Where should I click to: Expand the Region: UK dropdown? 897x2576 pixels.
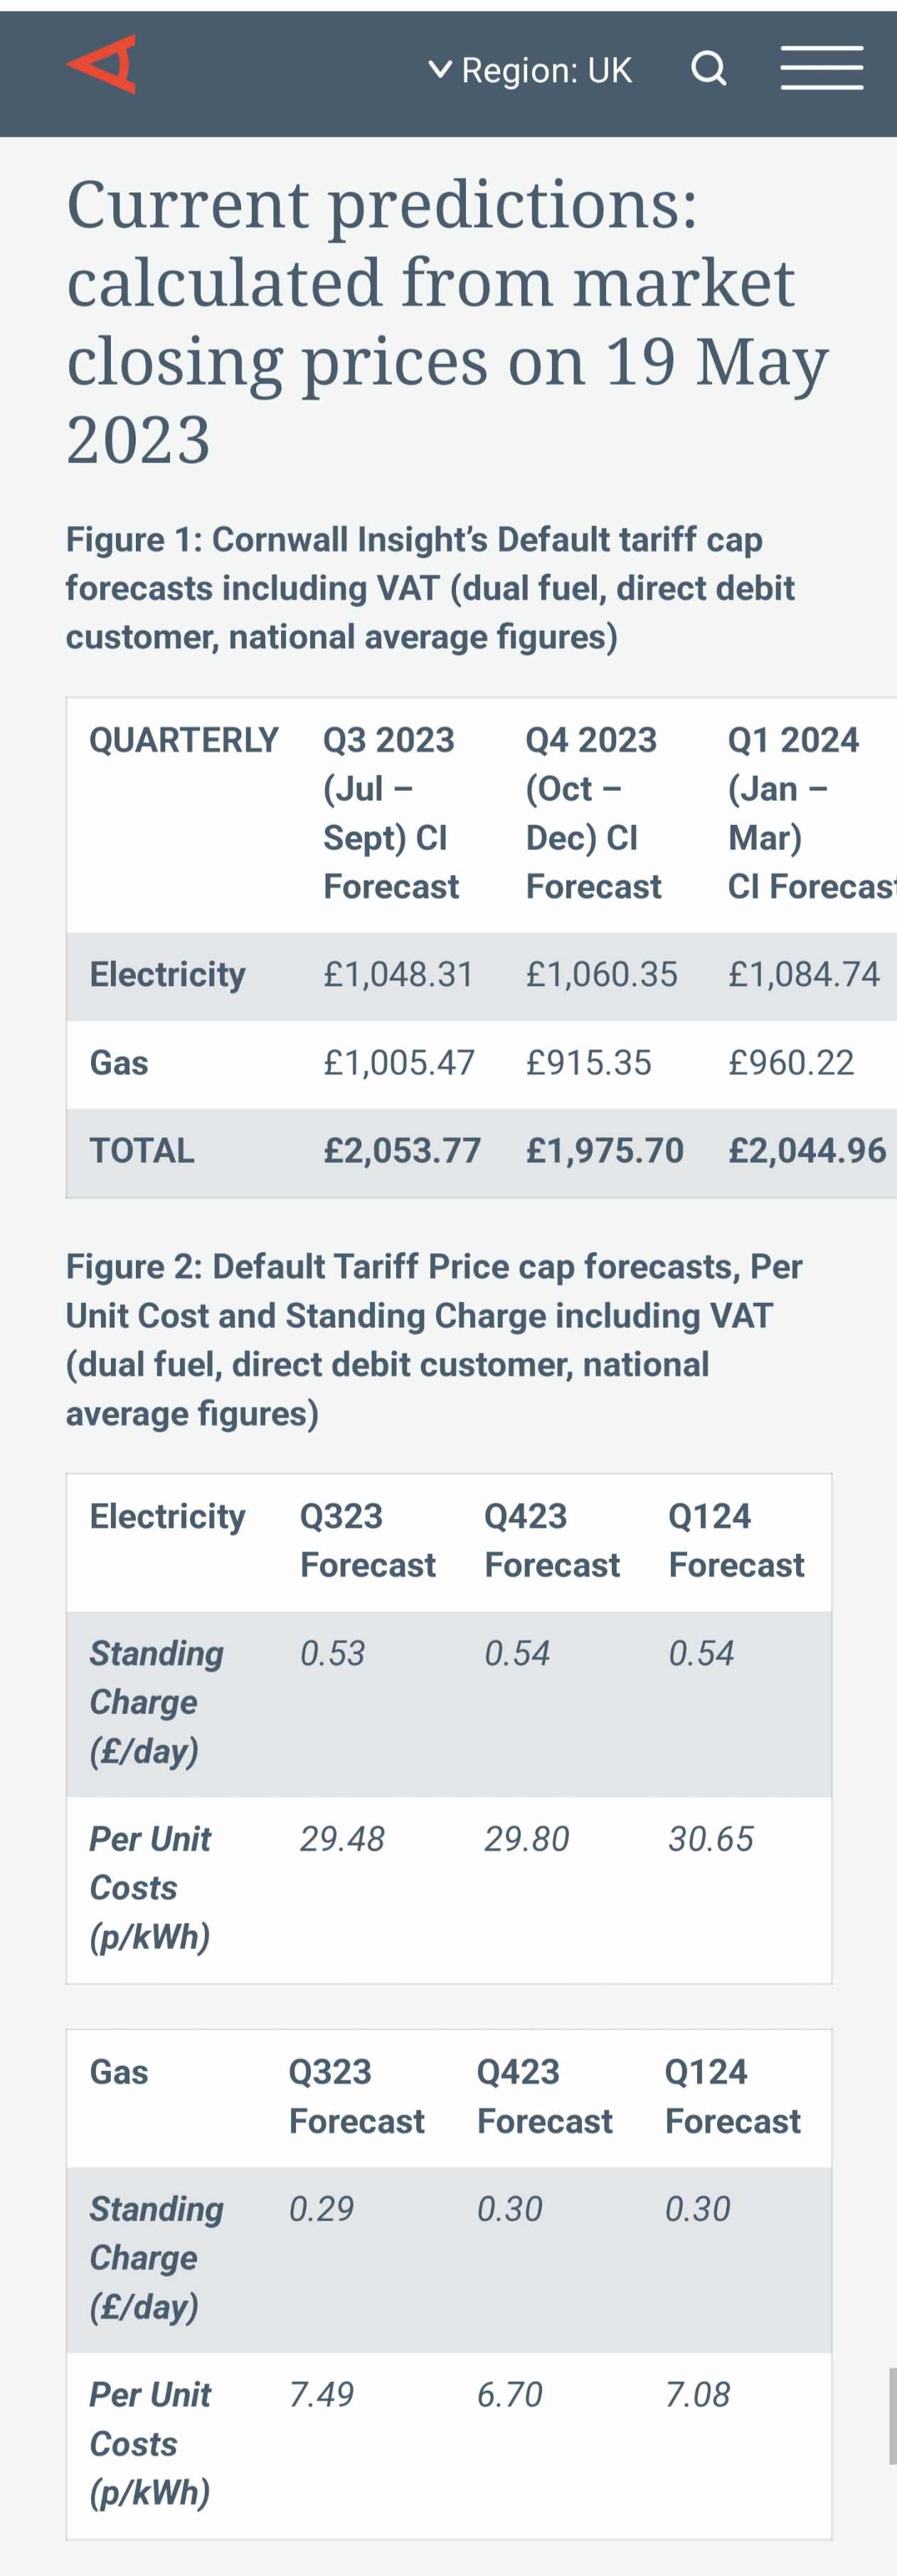click(x=531, y=70)
